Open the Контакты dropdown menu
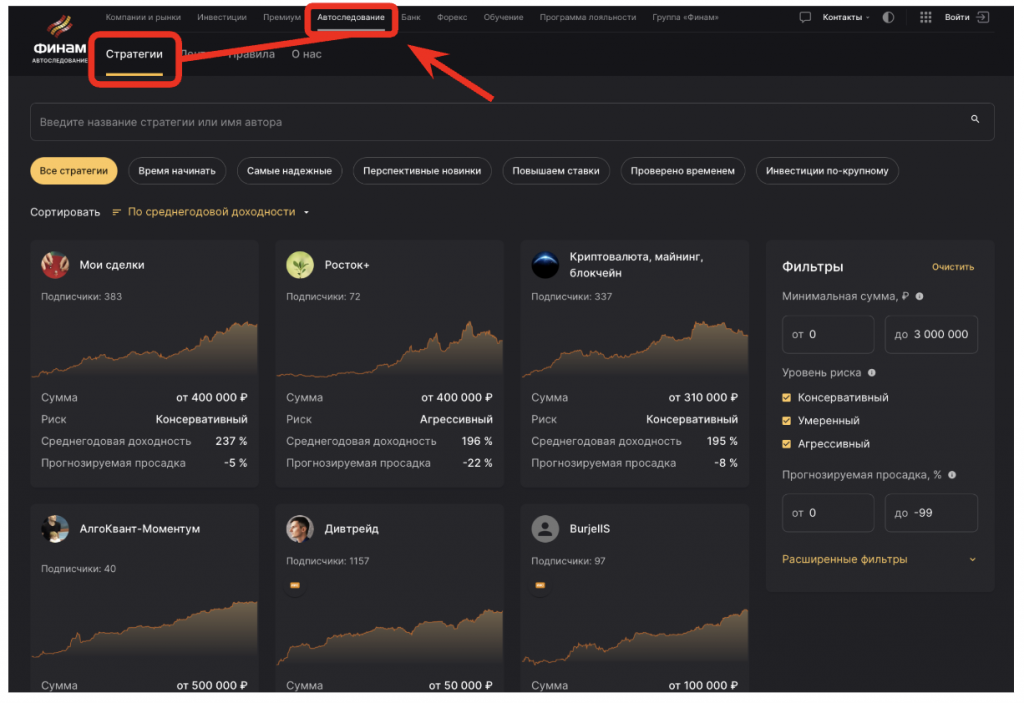Screen dimensions: 1024x703 pyautogui.click(x=845, y=18)
